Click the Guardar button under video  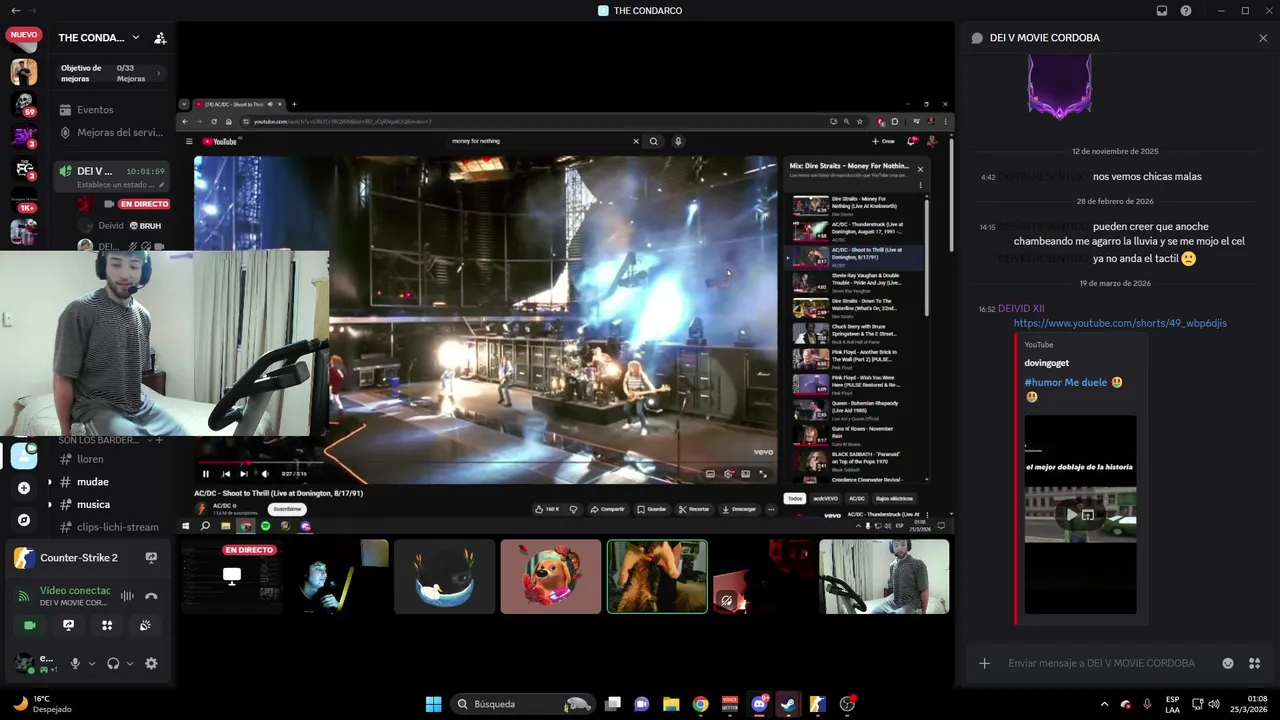point(652,509)
